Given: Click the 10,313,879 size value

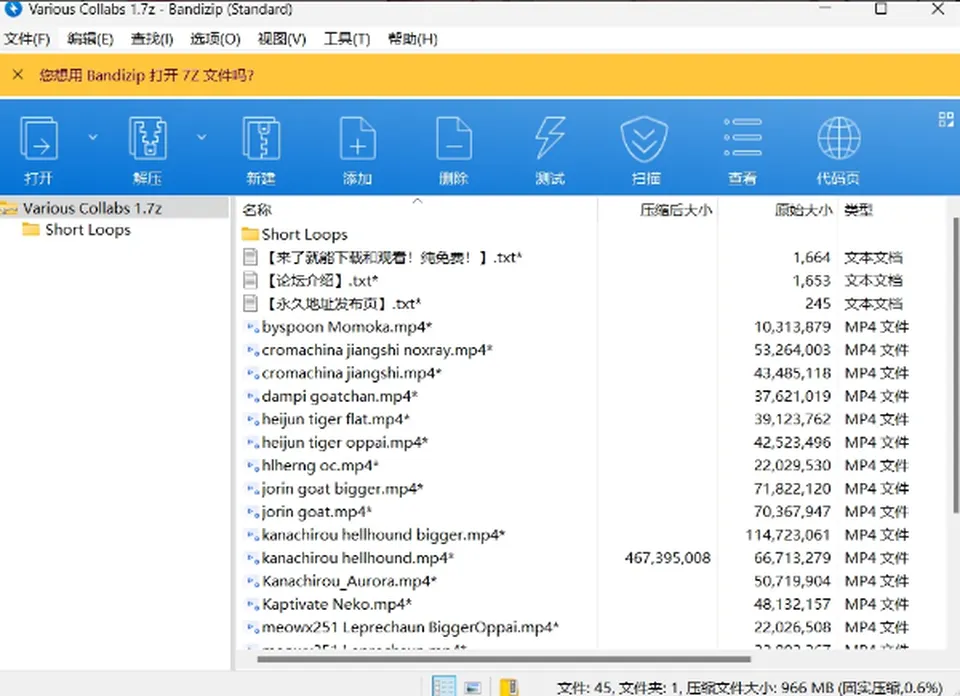Looking at the screenshot, I should point(792,327).
